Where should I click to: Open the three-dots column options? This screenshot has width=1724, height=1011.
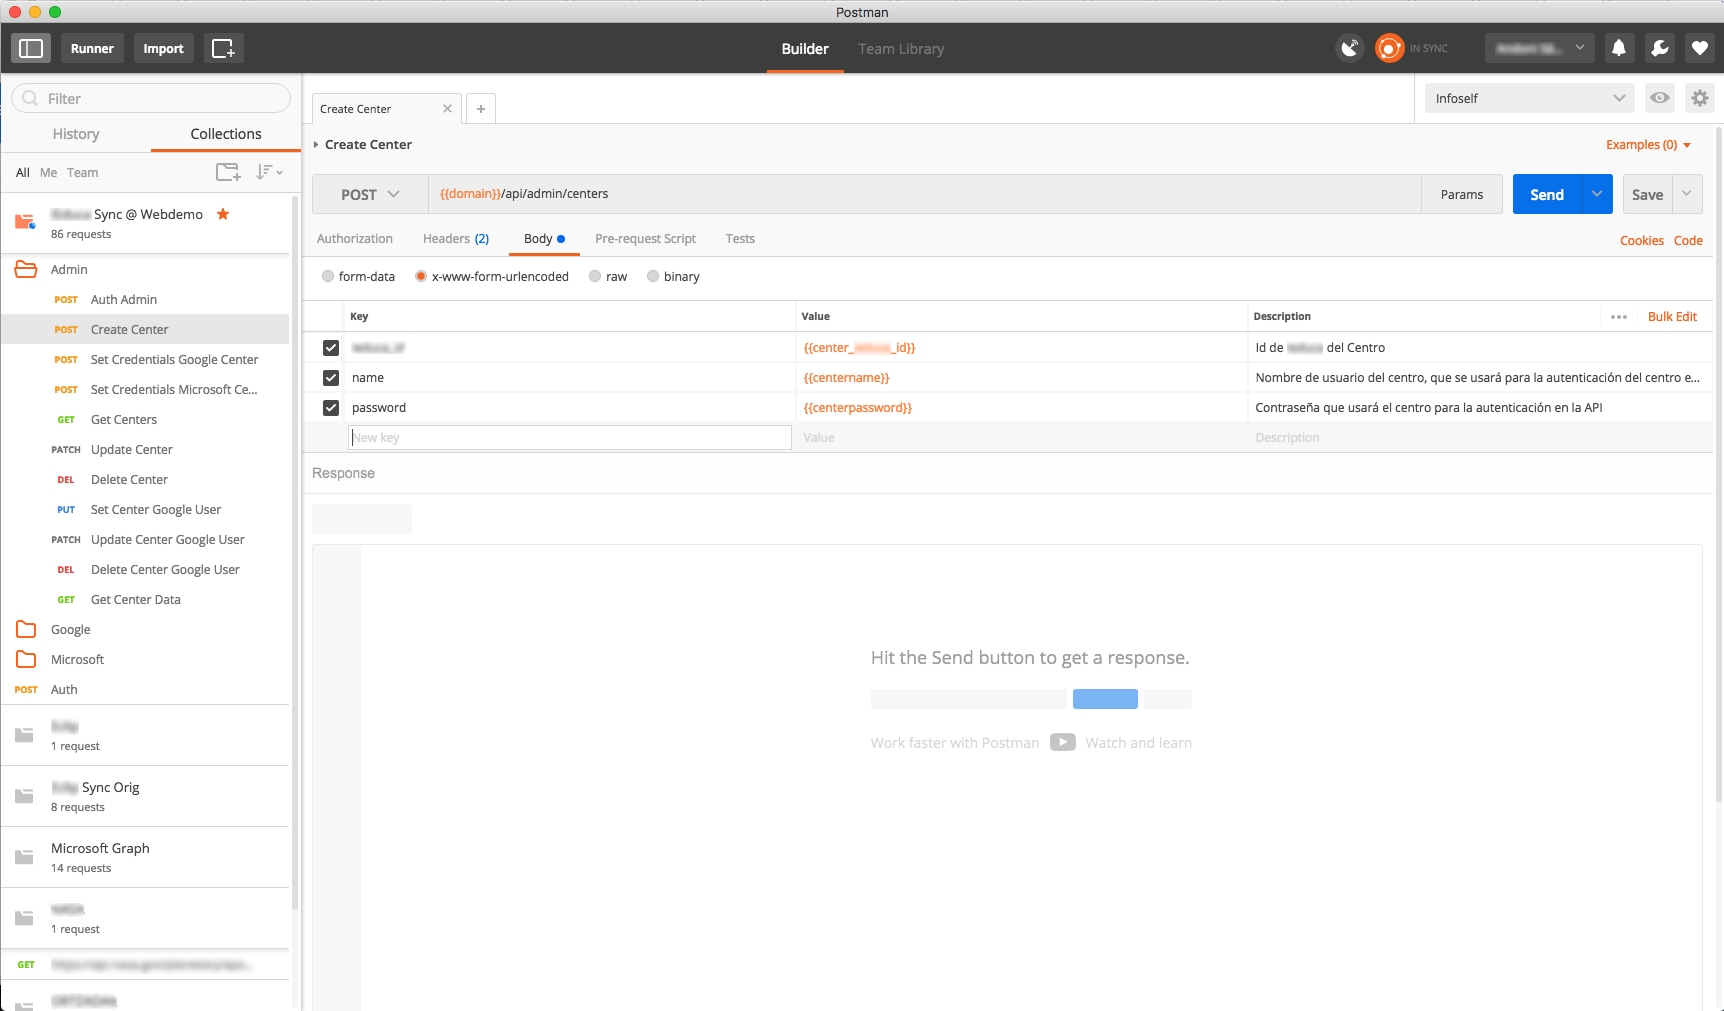[x=1619, y=317]
